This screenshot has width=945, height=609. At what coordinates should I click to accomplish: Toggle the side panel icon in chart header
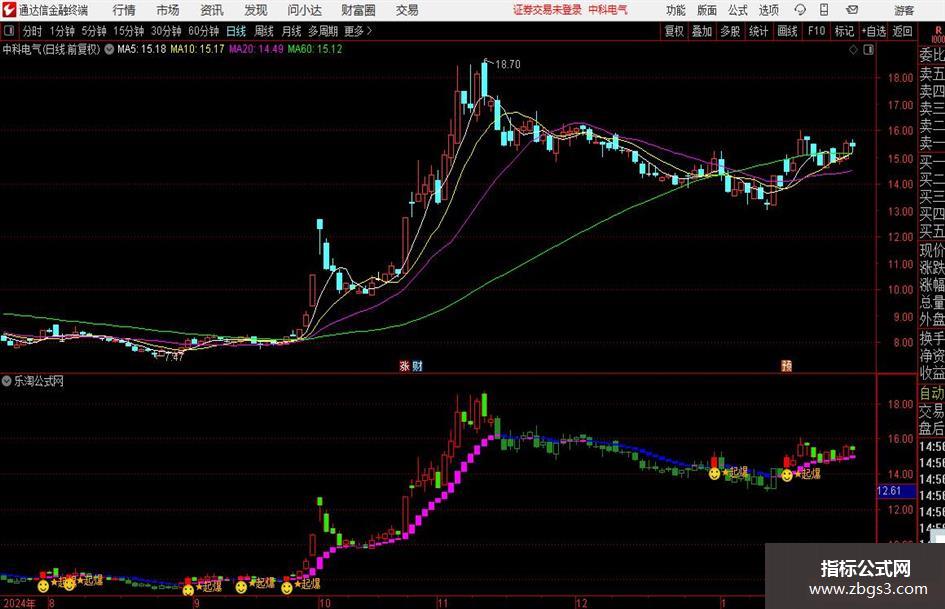(868, 50)
